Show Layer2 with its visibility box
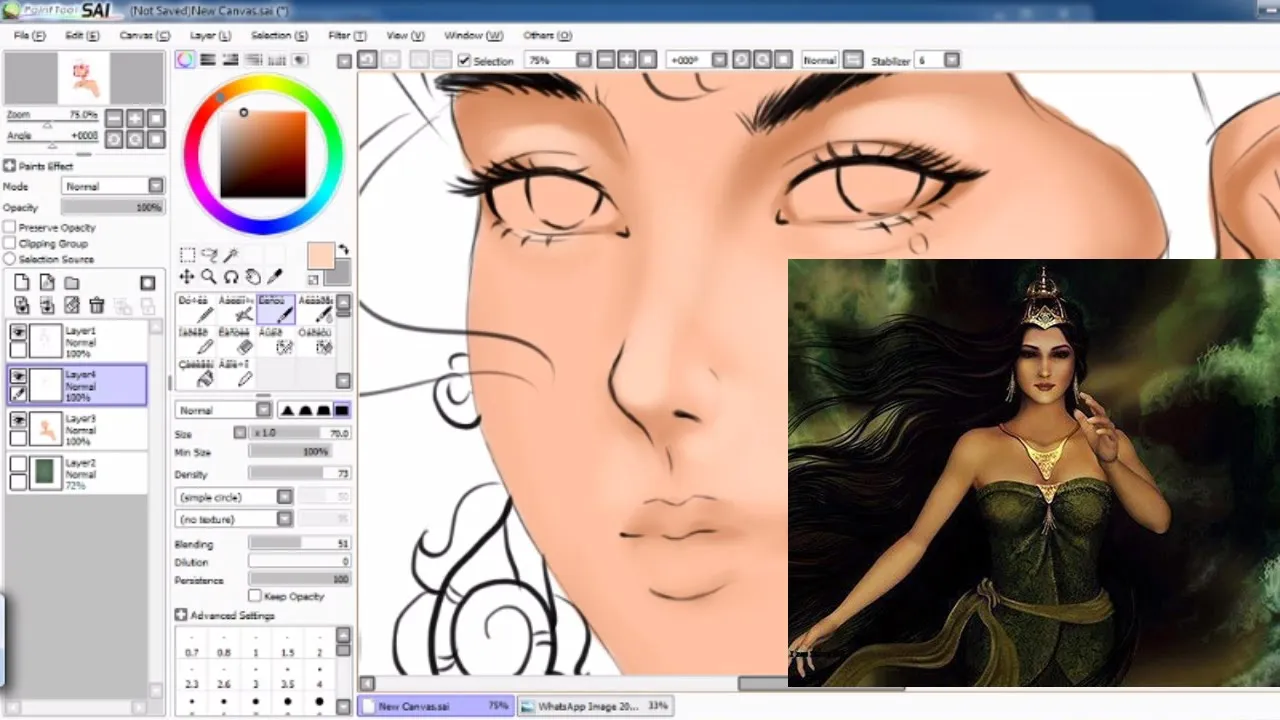The image size is (1280, 720). tap(18, 464)
